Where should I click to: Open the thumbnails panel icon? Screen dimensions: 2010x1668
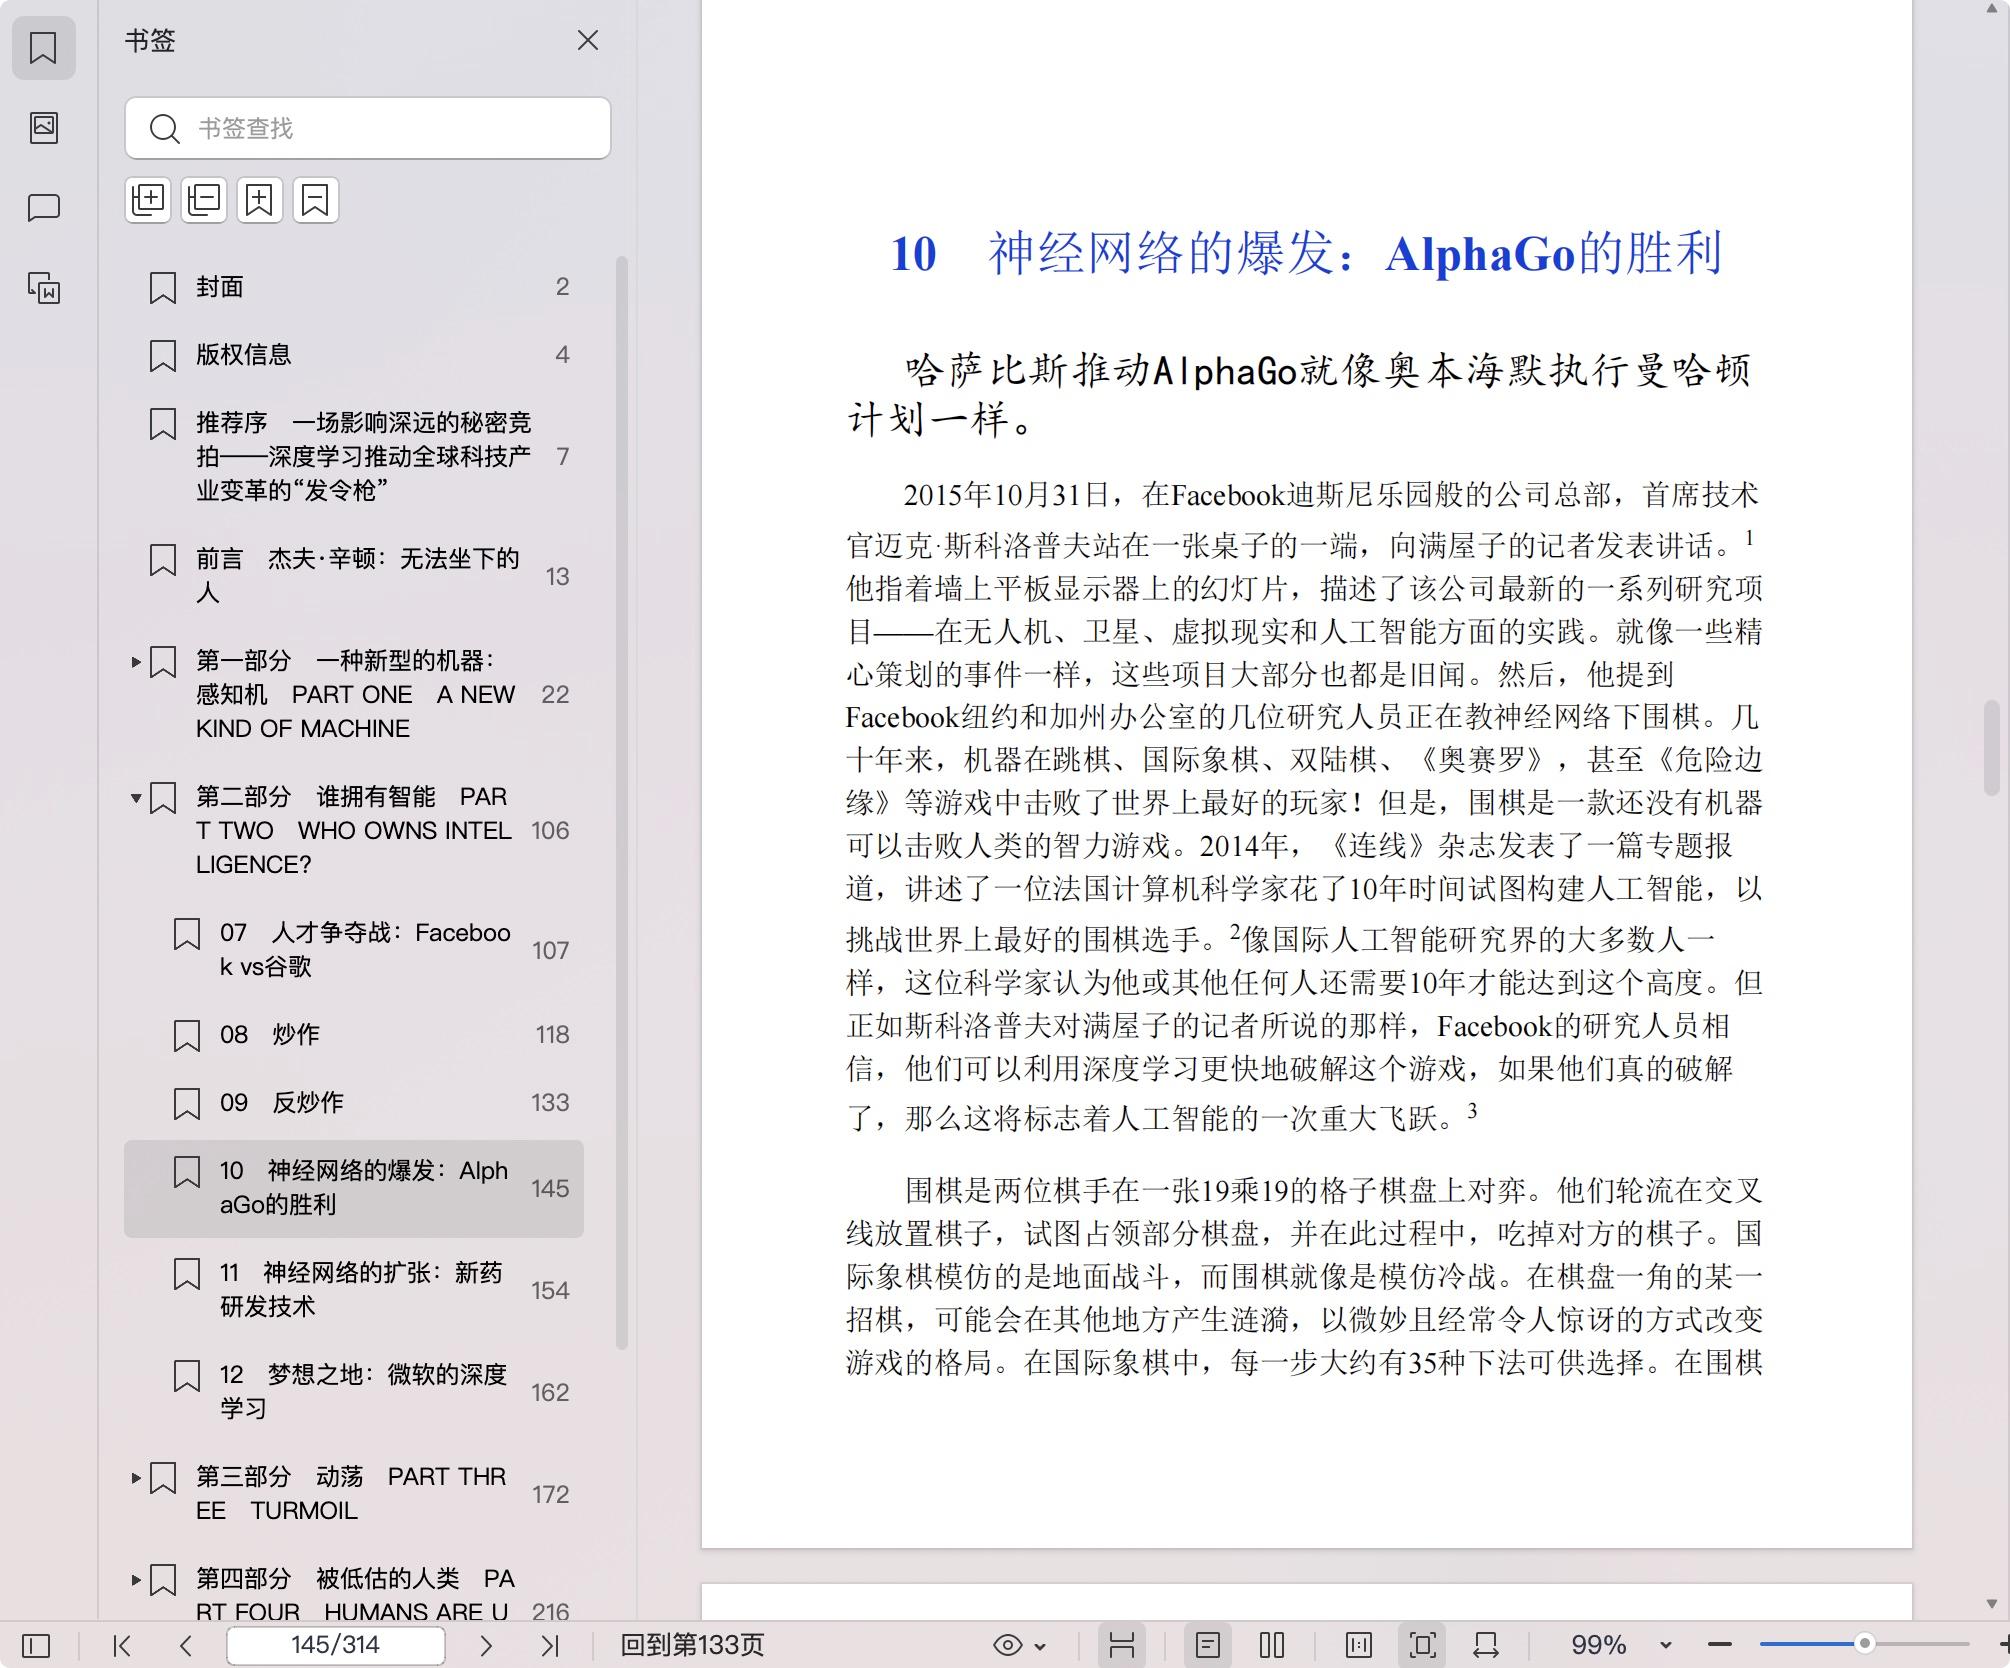click(x=43, y=127)
